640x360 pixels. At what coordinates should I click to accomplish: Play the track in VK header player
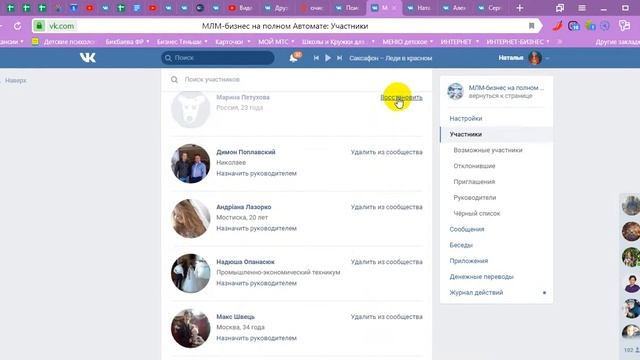click(328, 58)
